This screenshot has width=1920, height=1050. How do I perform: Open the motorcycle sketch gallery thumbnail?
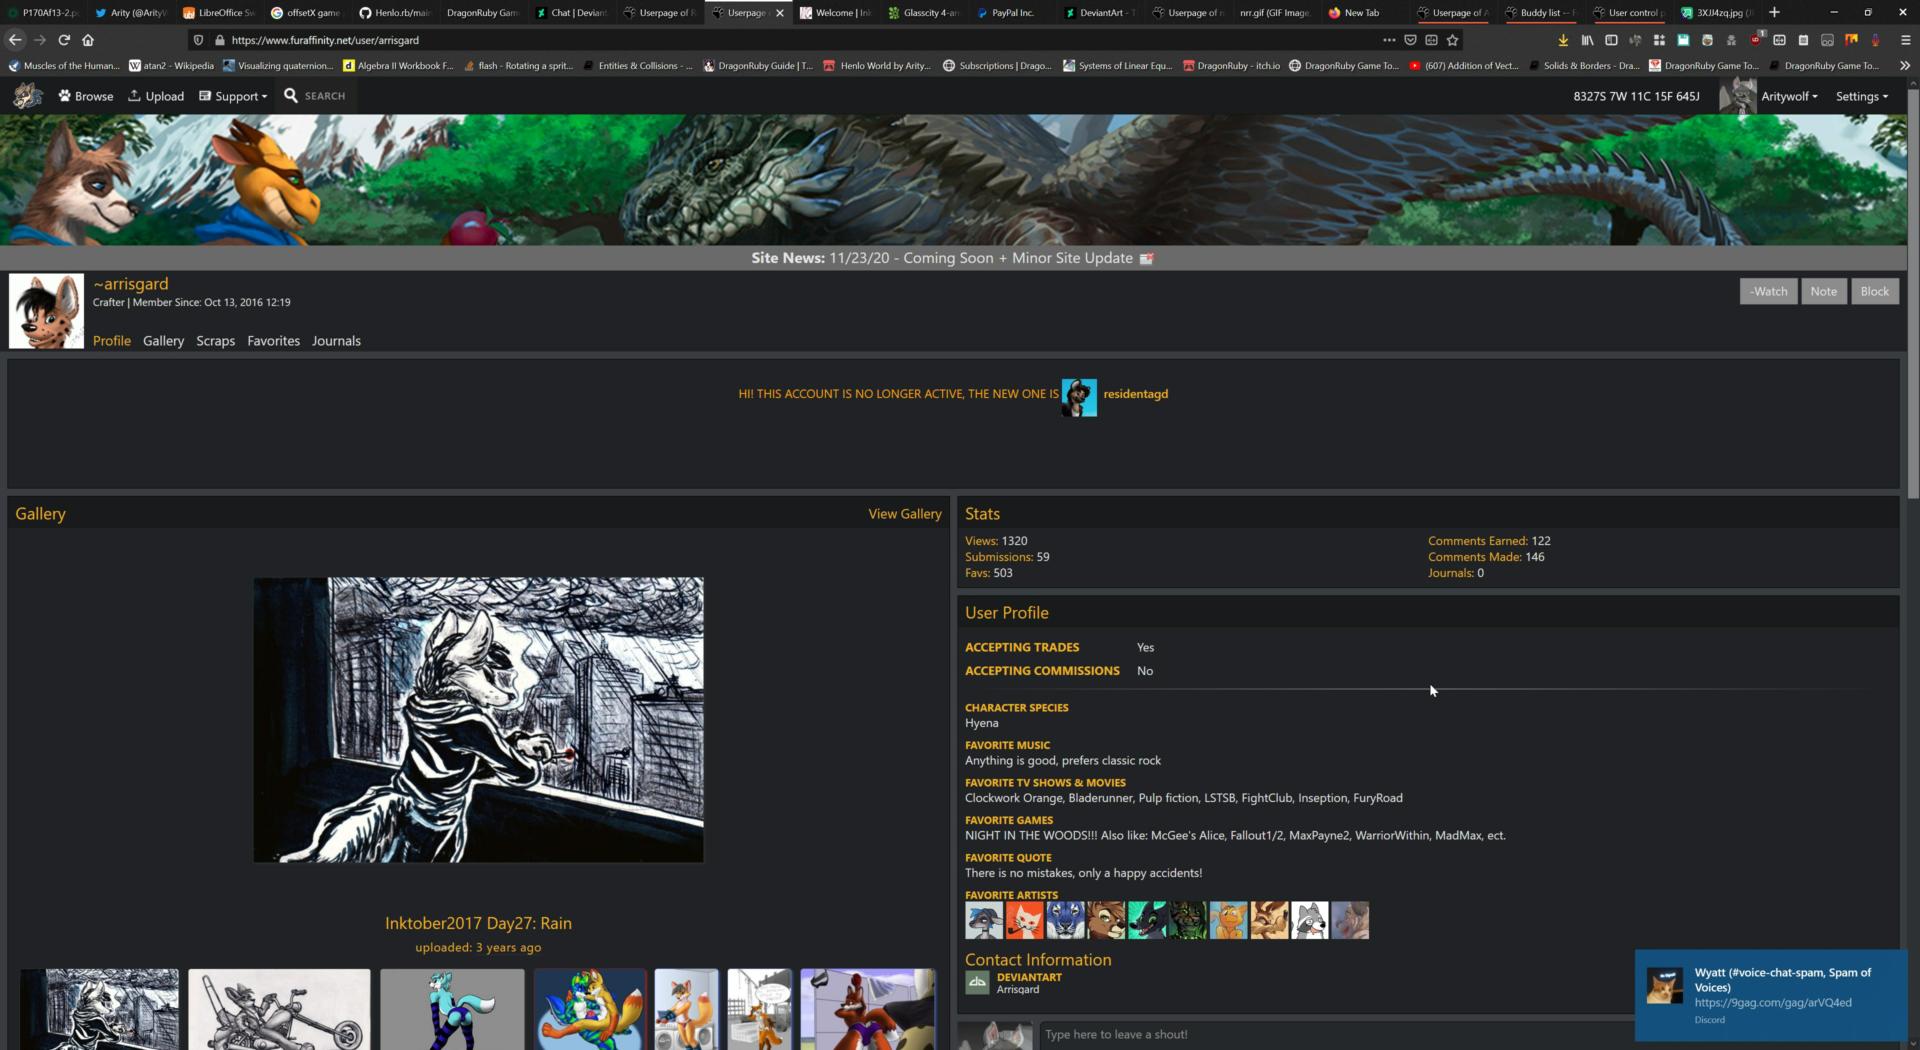tap(279, 1009)
